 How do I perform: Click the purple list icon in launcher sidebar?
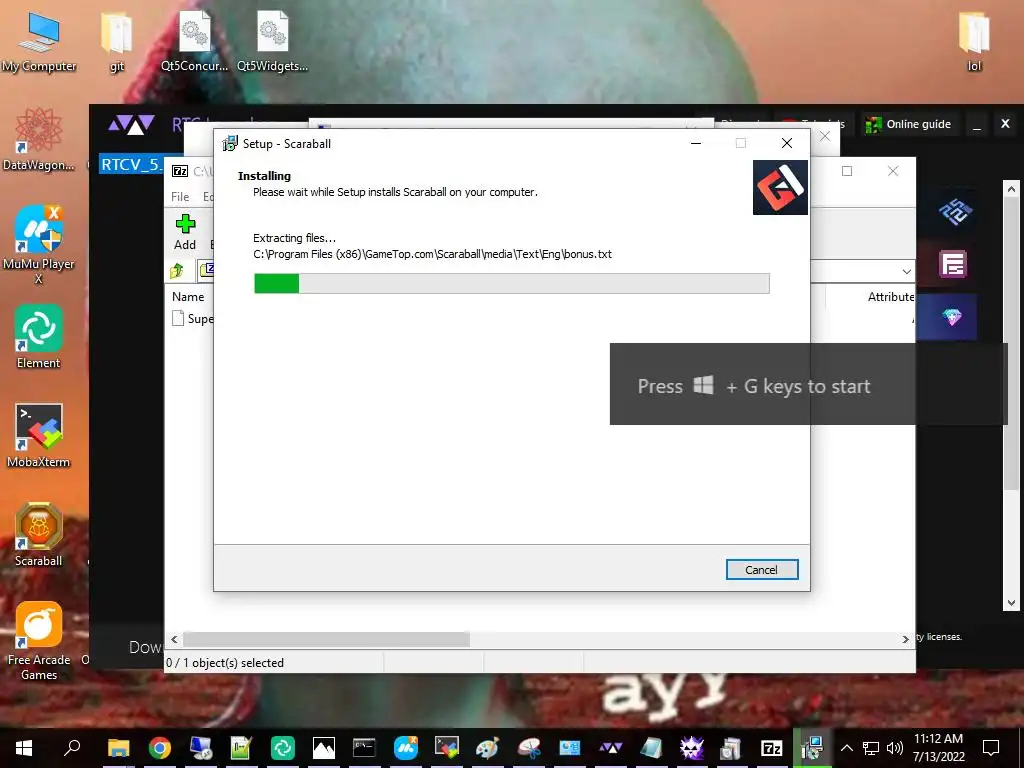click(953, 264)
